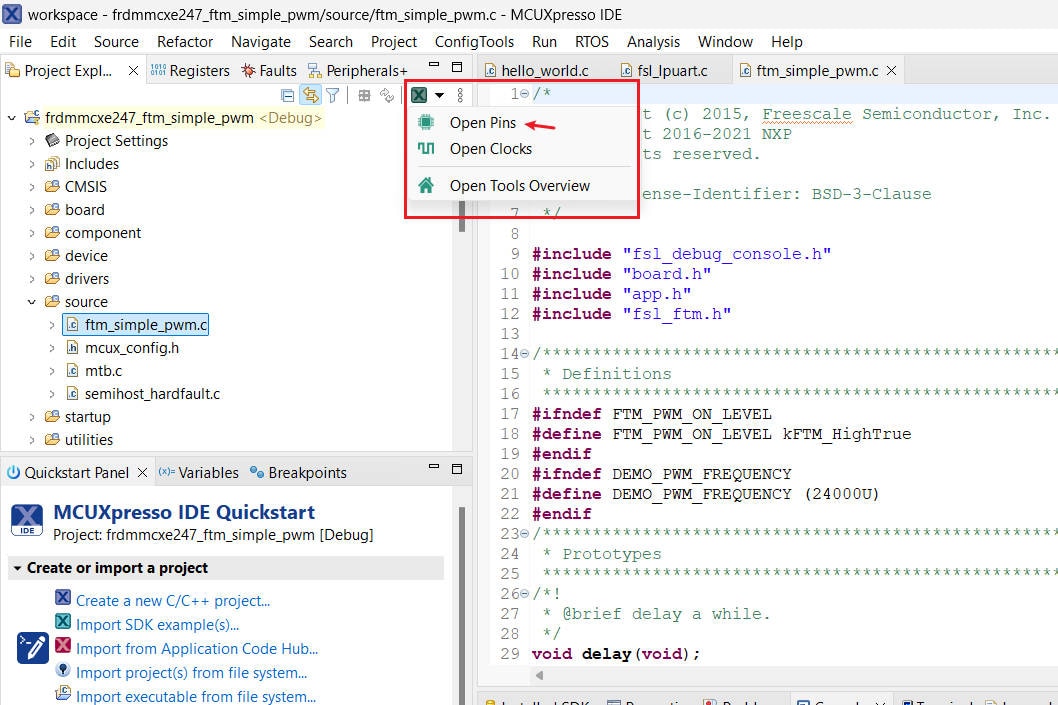Click Open Tools Overview menu entry
Screen dimensions: 1058x705
[519, 186]
